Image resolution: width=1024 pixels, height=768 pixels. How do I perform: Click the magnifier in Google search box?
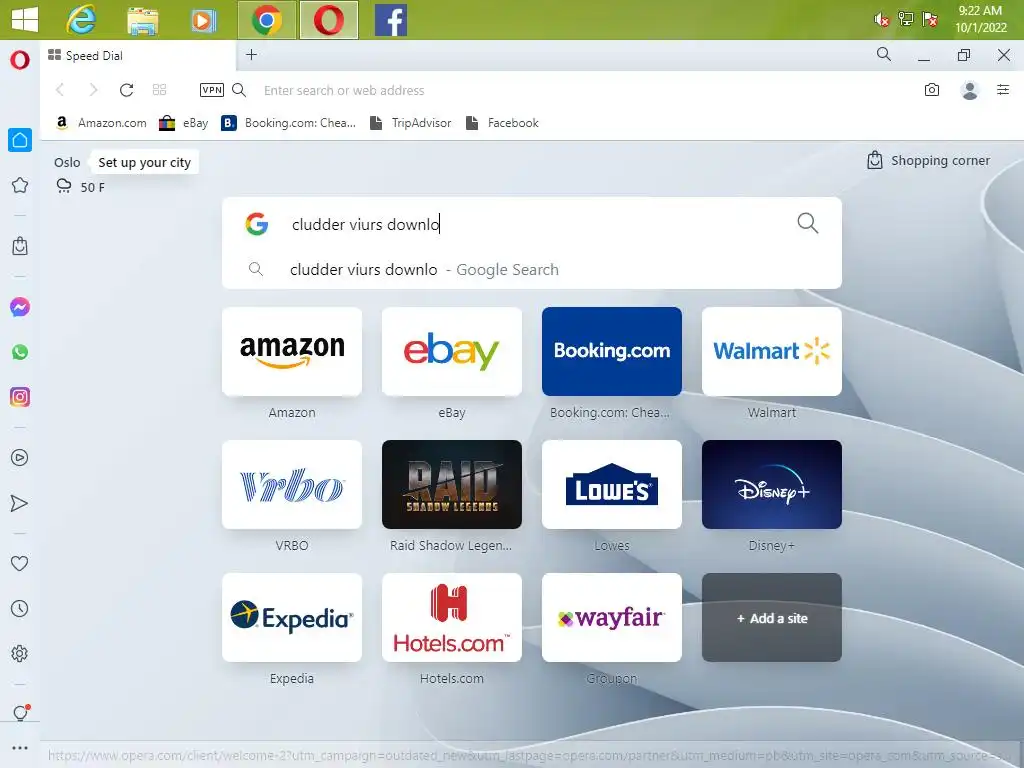click(x=808, y=223)
